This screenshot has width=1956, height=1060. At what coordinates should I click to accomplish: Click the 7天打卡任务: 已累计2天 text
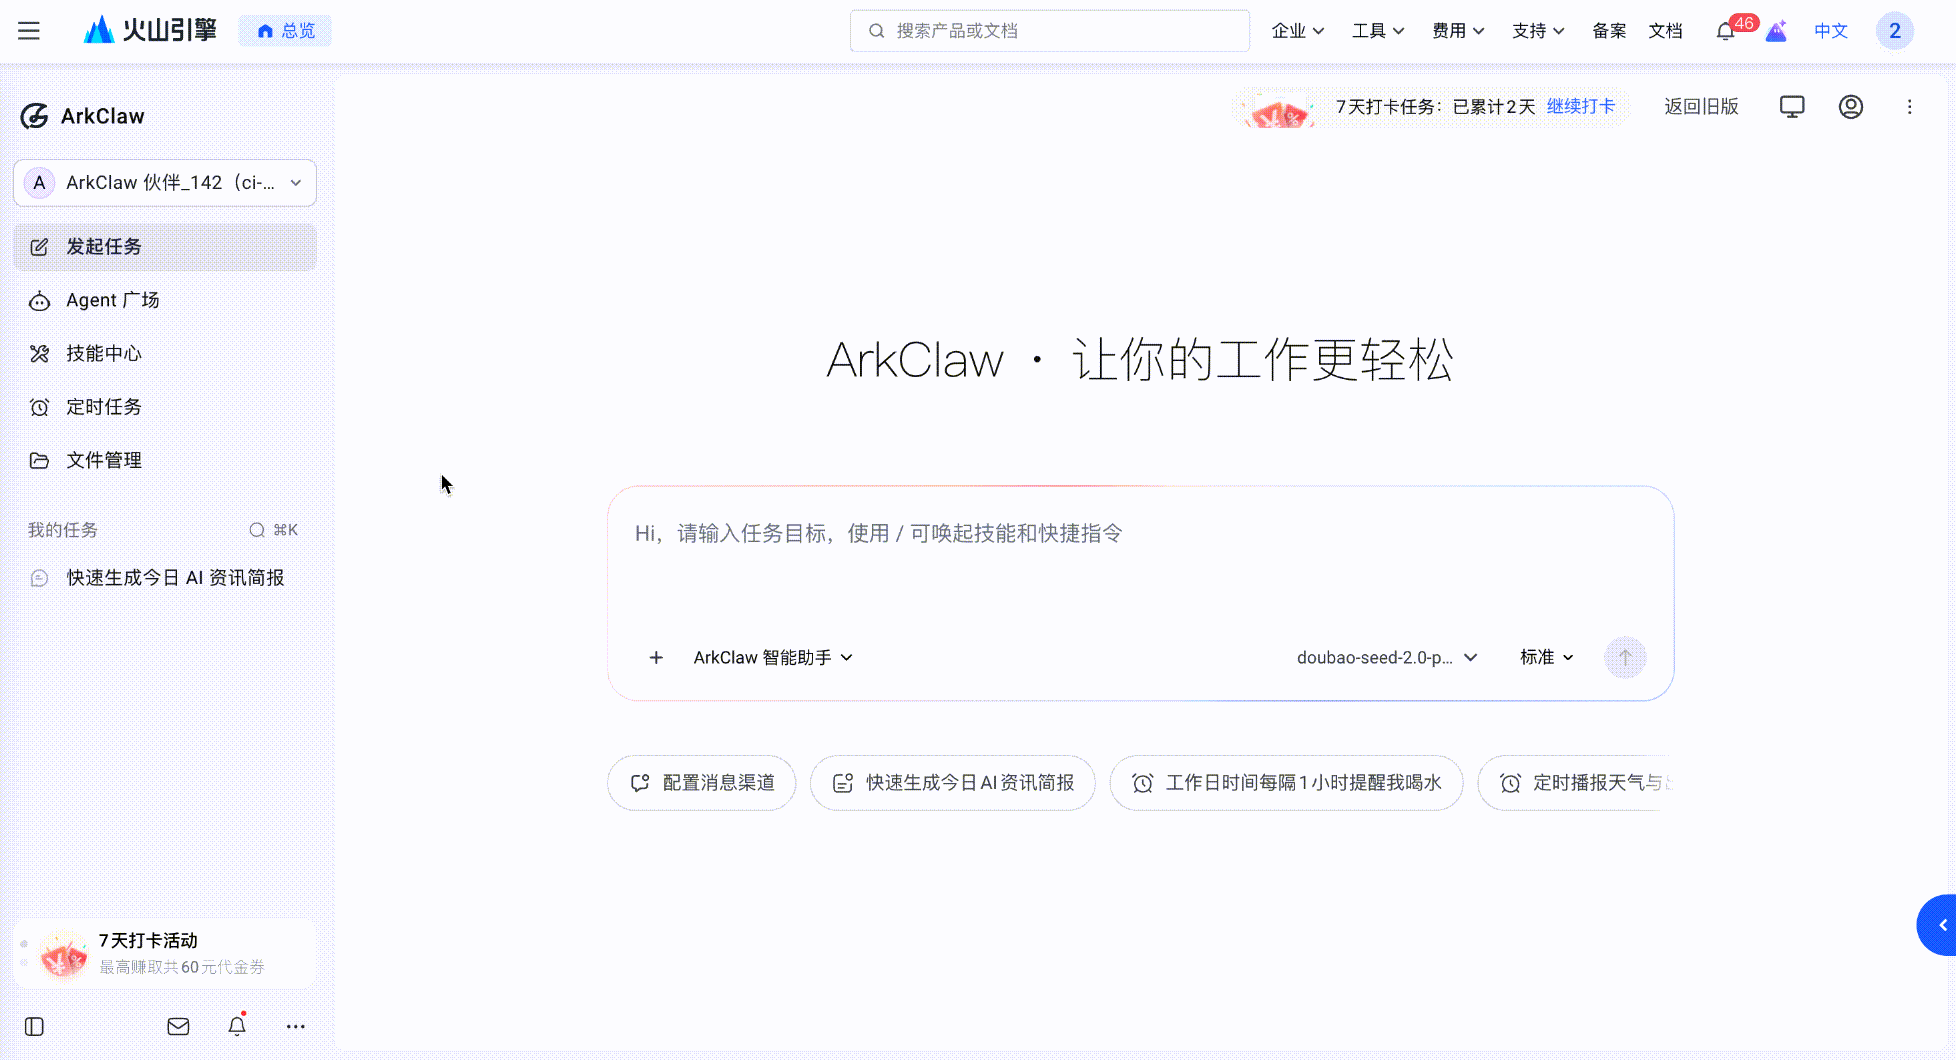1435,107
